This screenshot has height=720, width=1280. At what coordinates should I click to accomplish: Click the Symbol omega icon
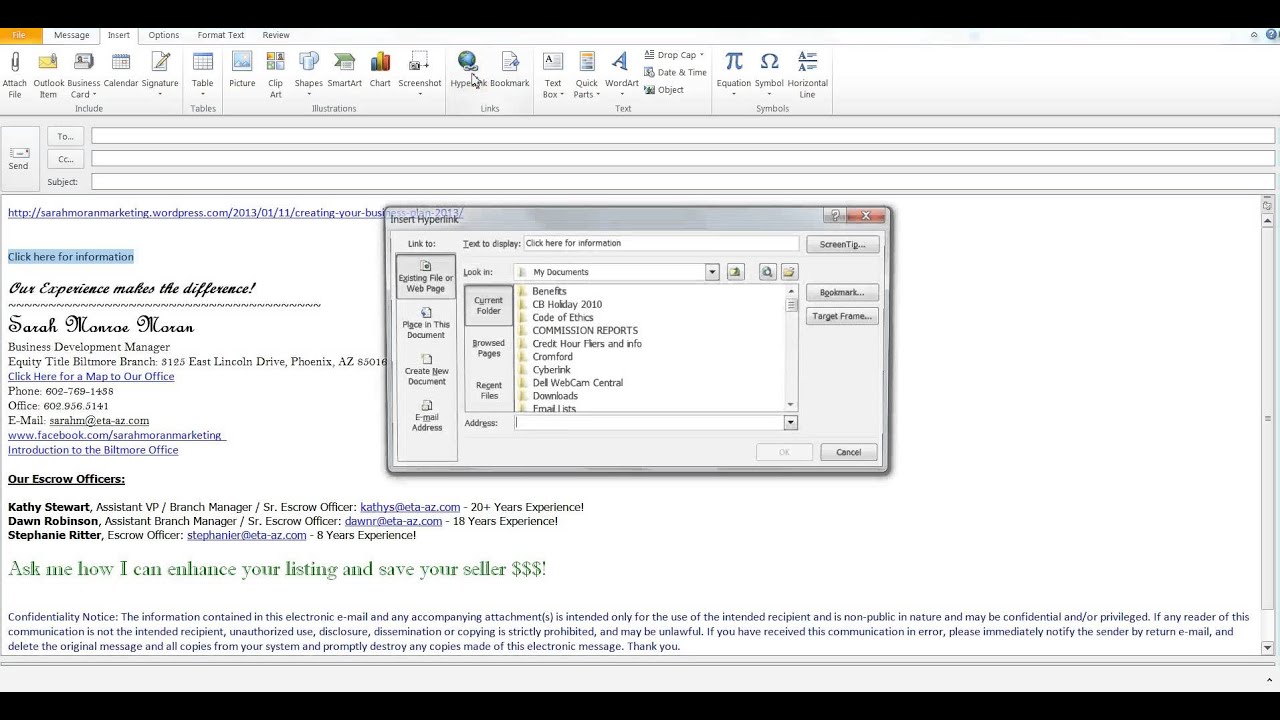pyautogui.click(x=769, y=63)
